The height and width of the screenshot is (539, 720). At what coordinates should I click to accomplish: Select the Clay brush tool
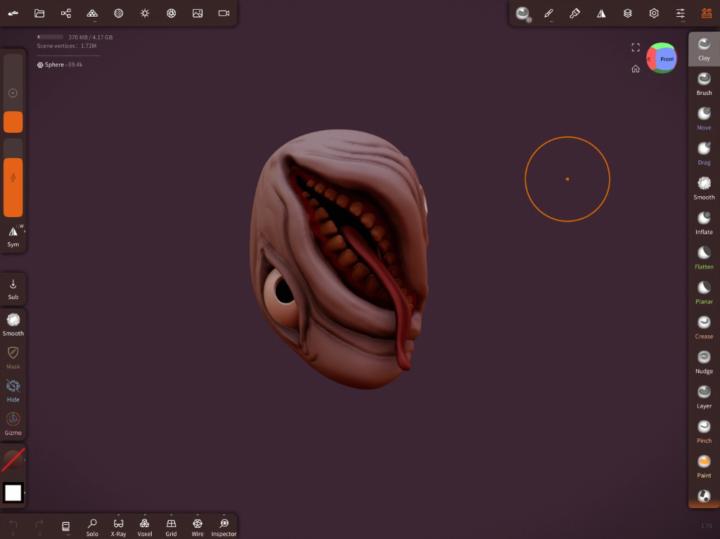[x=704, y=48]
